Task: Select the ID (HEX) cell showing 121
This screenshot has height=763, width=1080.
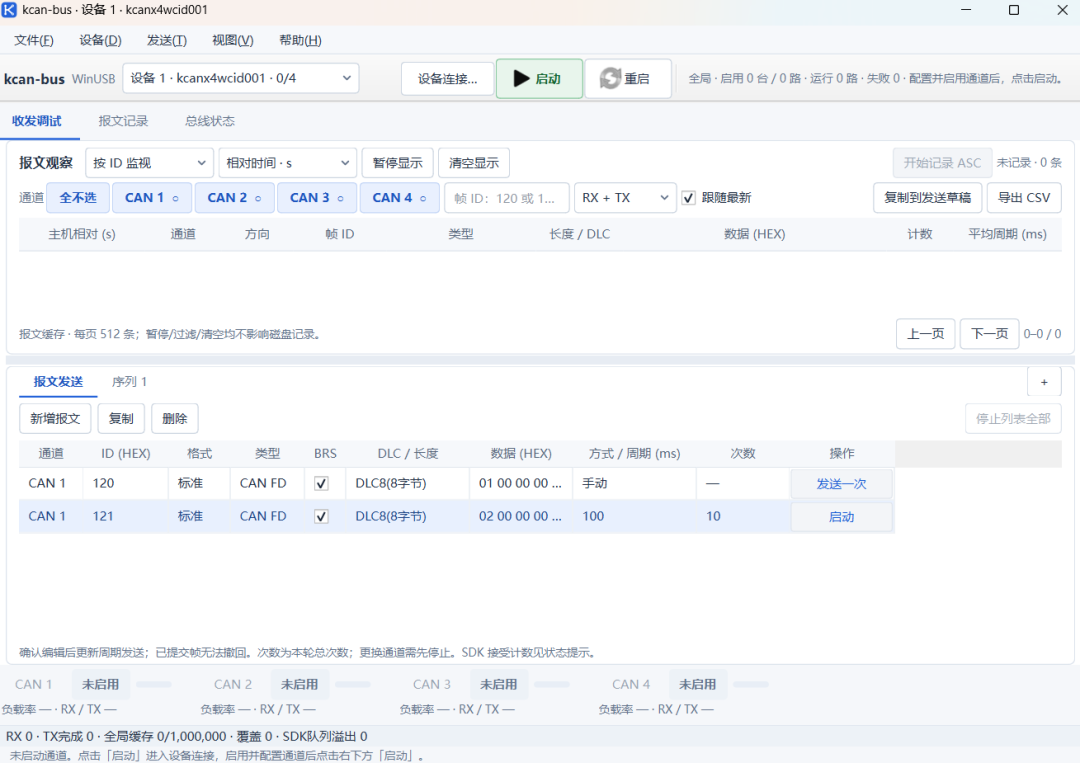Action: click(125, 516)
